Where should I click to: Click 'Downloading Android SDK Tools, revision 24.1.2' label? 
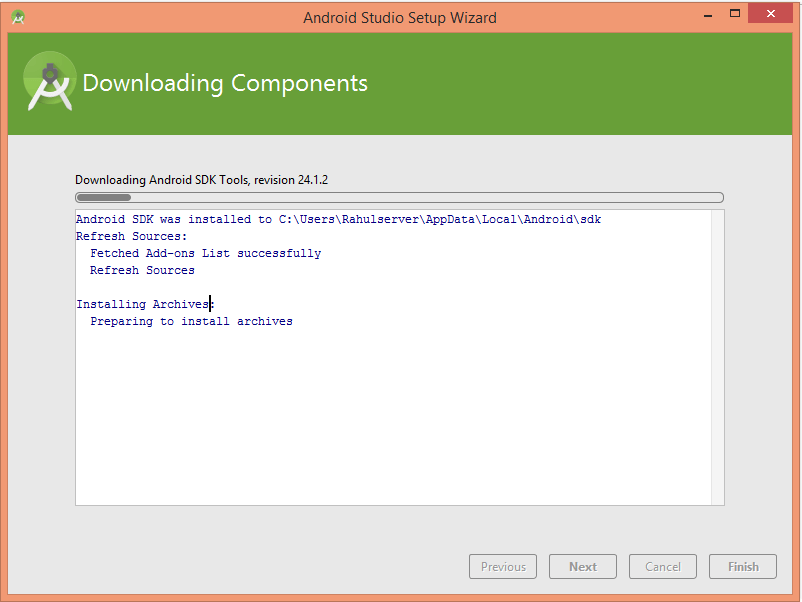click(202, 180)
